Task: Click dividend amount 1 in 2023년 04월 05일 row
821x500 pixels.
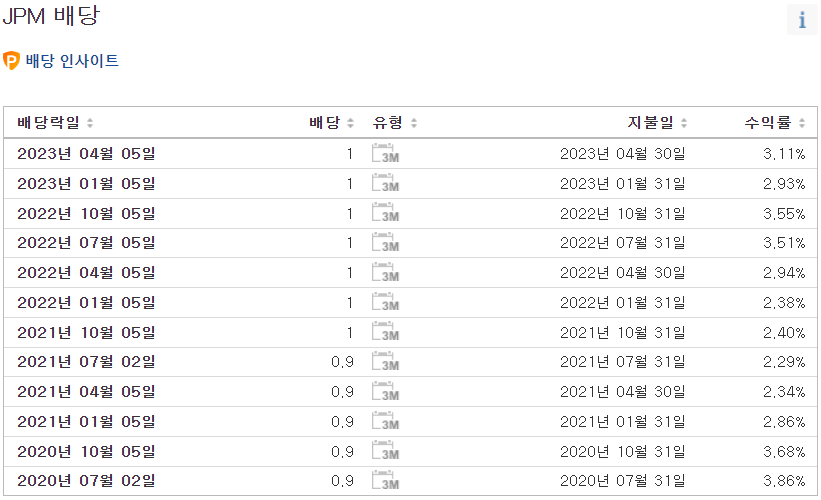Action: pos(349,153)
